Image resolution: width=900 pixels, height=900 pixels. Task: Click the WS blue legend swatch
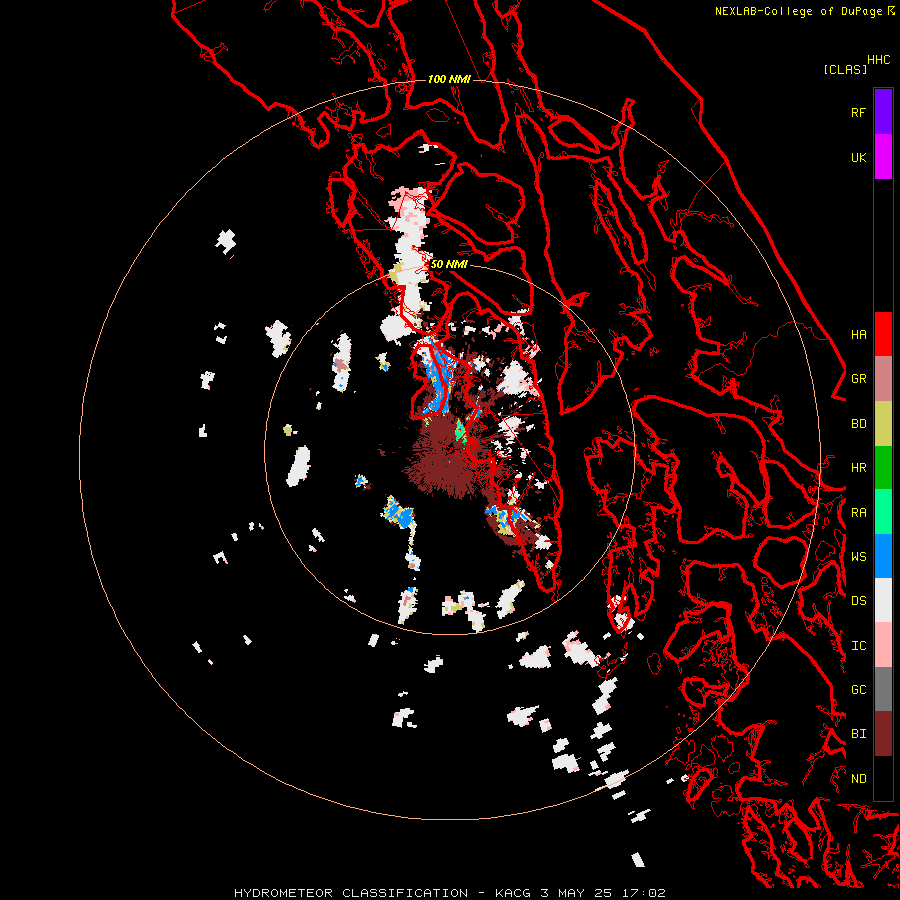[883, 556]
